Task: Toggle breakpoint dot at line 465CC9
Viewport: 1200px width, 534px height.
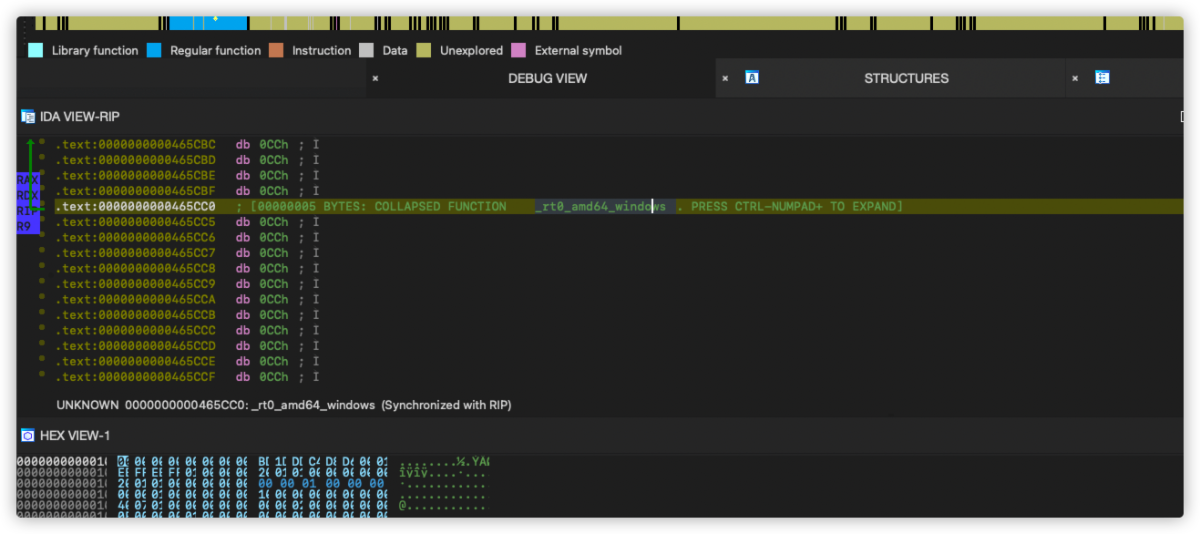Action: pos(42,283)
